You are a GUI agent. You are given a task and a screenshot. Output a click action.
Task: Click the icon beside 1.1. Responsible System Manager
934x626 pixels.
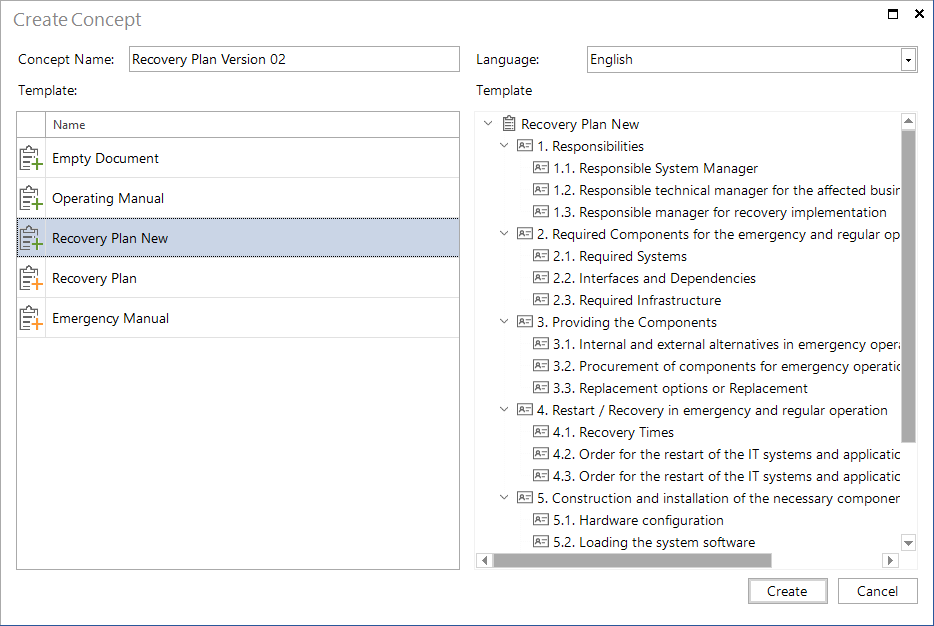point(541,168)
